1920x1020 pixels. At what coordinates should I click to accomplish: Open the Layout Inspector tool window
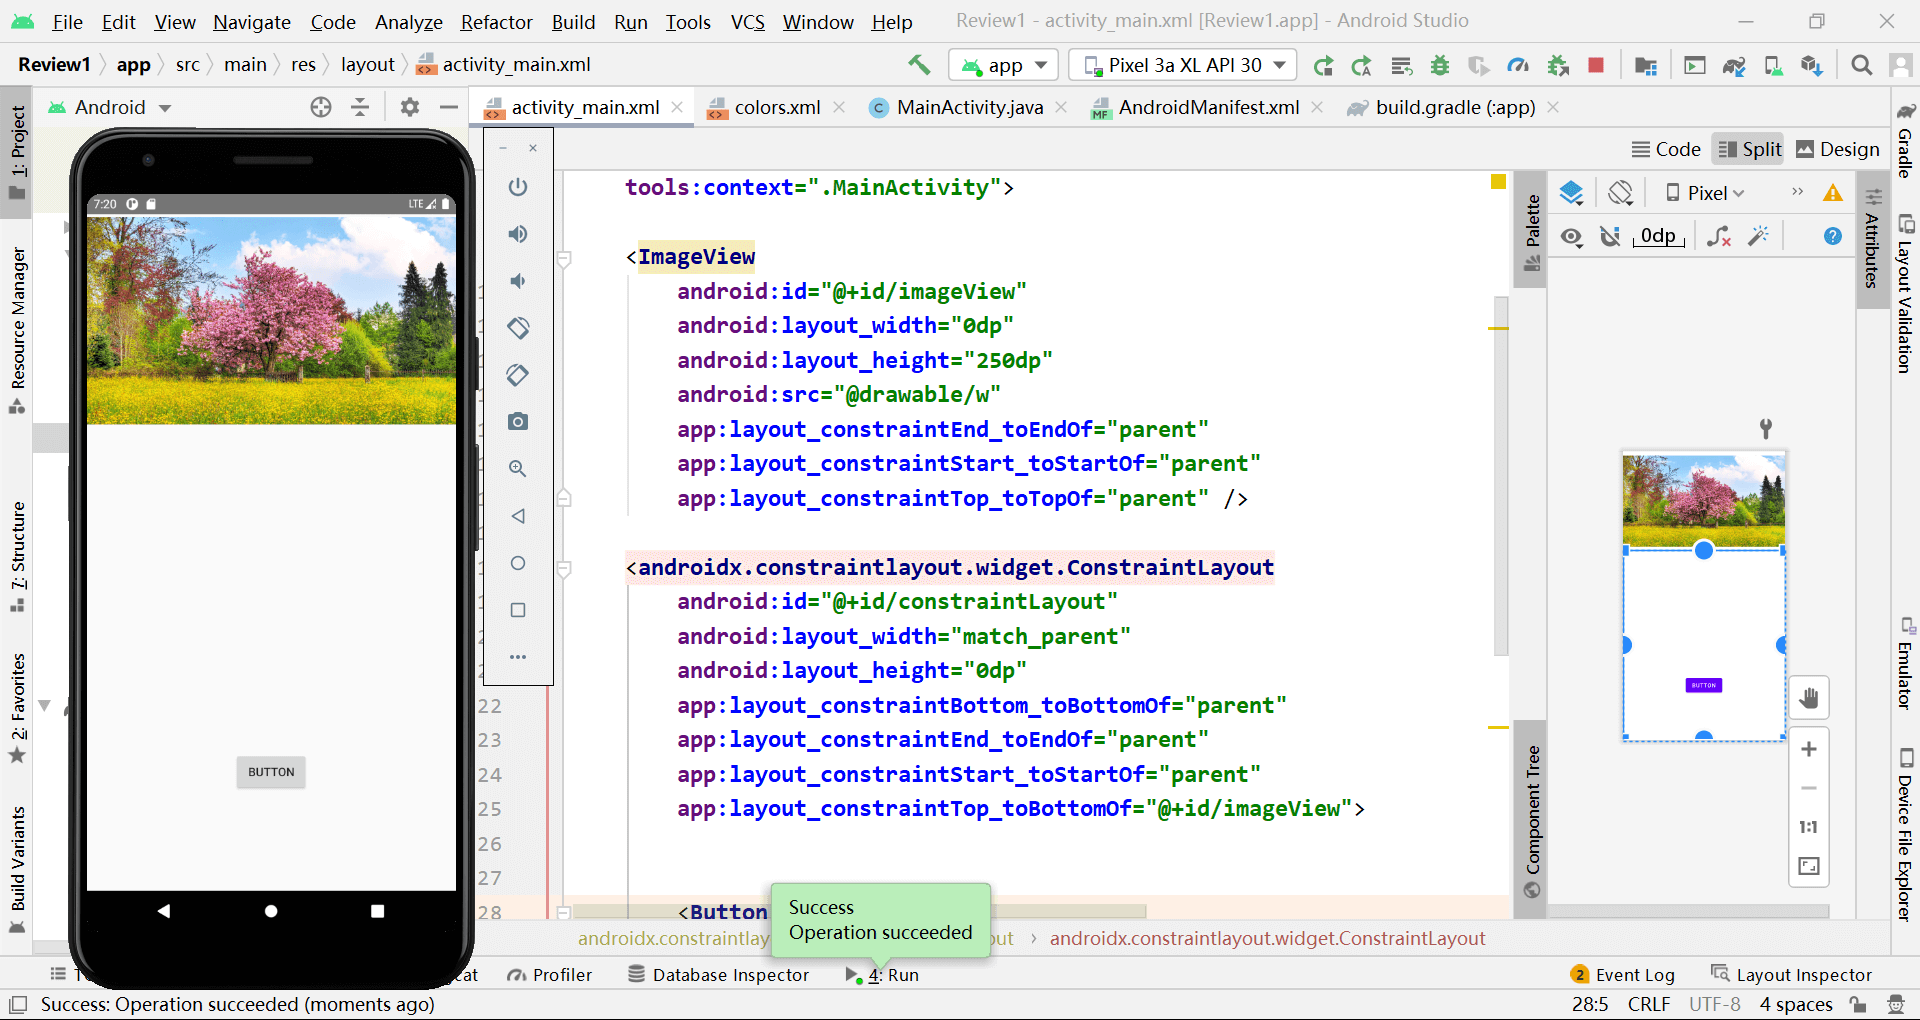(x=1791, y=975)
